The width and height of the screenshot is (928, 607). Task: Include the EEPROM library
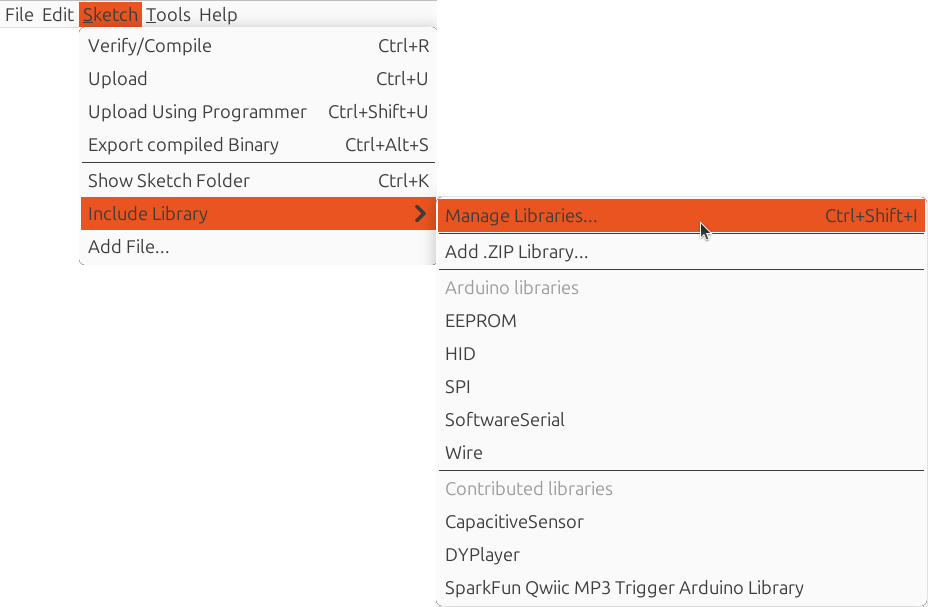point(481,321)
